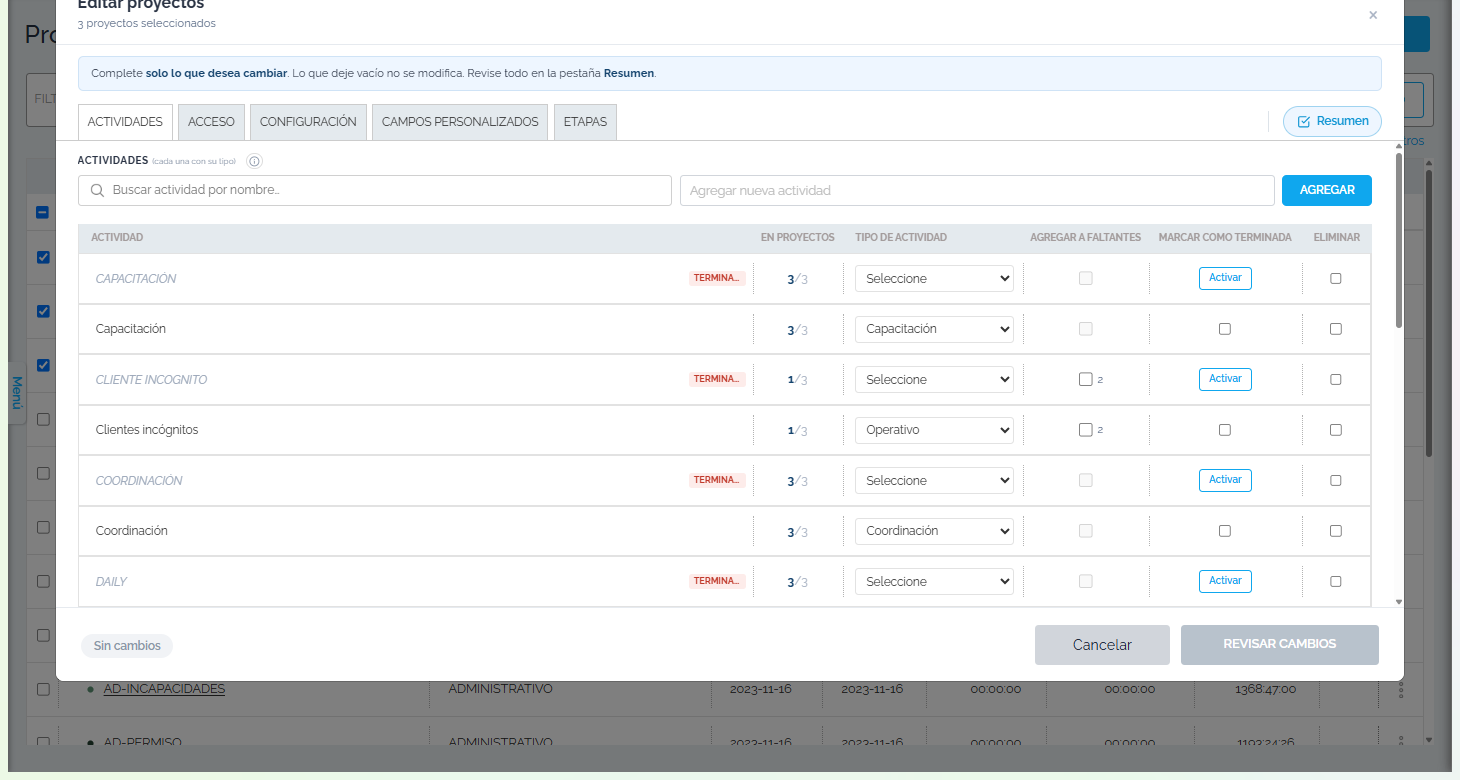The height and width of the screenshot is (780, 1460).
Task: Open type dropdown for DAILY row
Action: pos(934,582)
